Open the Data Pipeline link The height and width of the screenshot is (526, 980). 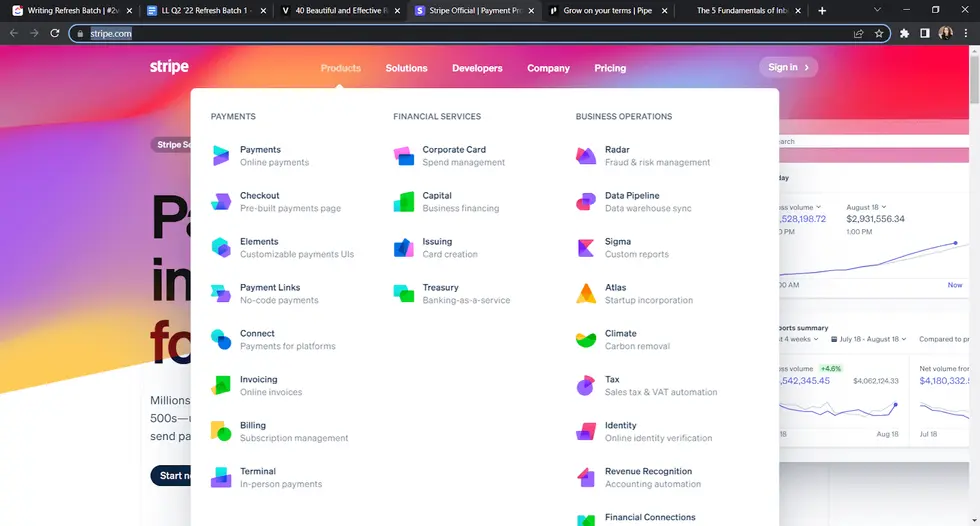click(632, 195)
